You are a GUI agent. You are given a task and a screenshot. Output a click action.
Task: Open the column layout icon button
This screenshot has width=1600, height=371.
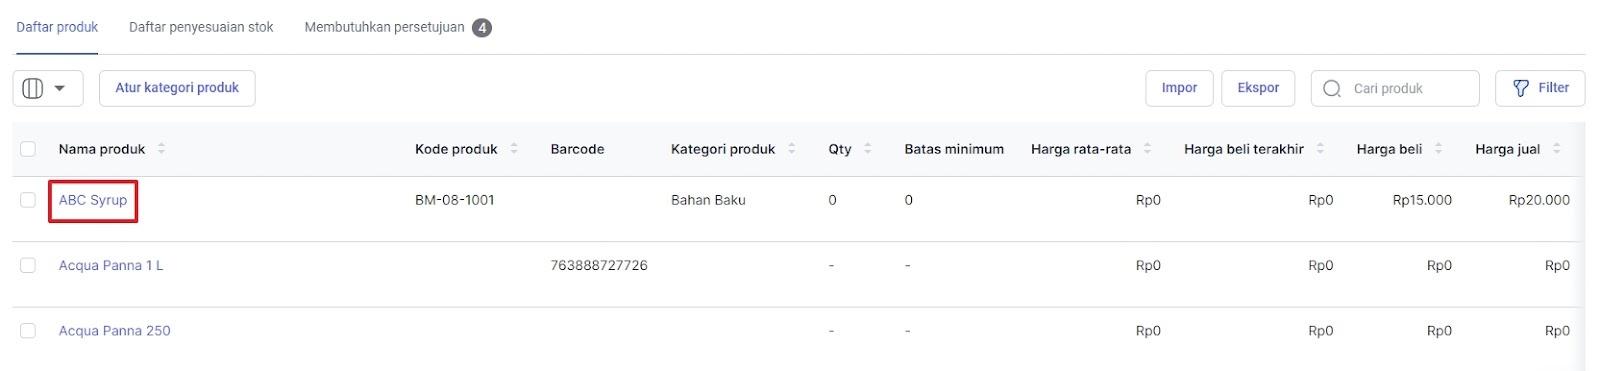tap(33, 88)
